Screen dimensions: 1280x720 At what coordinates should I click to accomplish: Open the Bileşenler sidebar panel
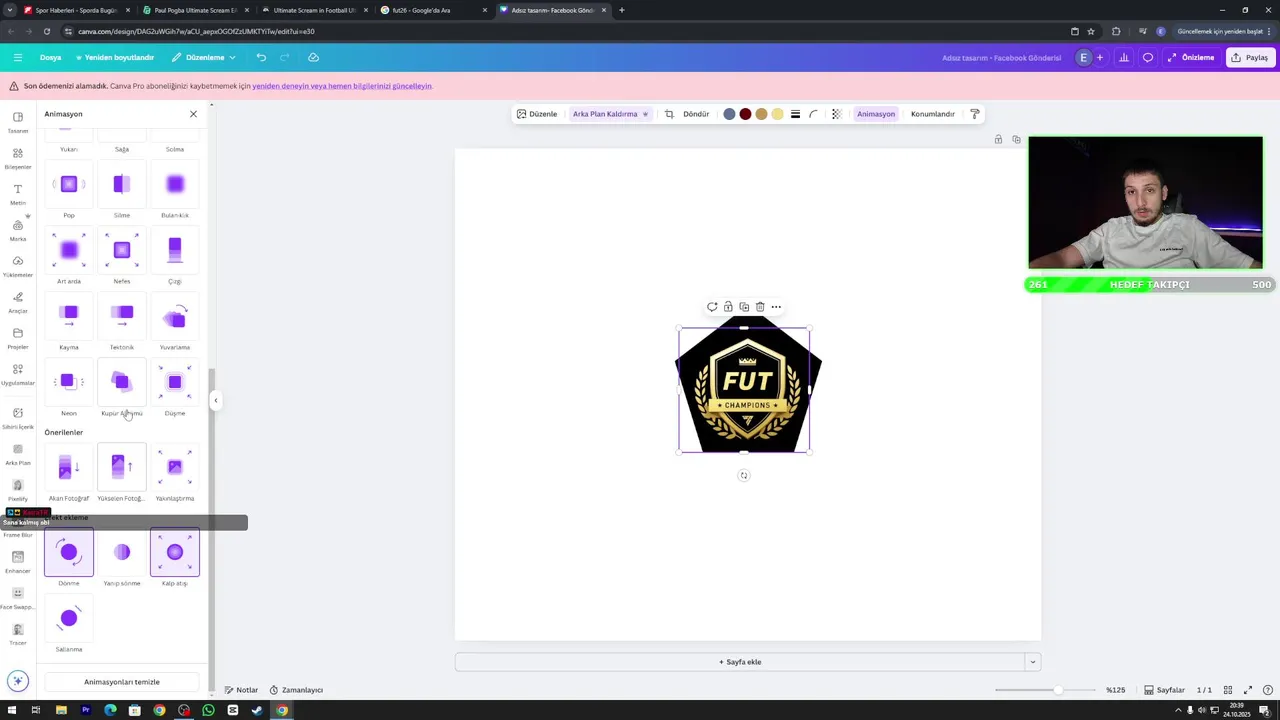[18, 158]
